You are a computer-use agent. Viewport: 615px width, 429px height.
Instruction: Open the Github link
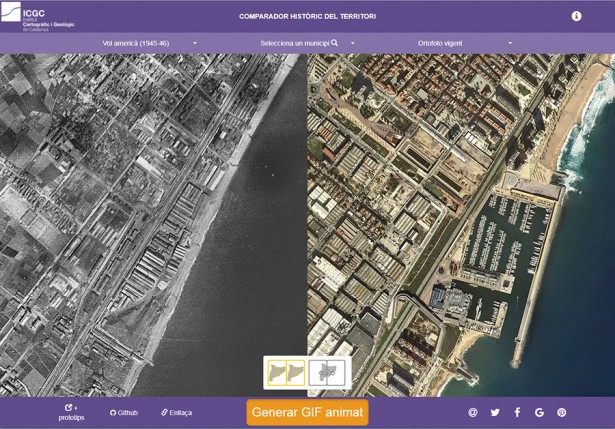click(124, 412)
